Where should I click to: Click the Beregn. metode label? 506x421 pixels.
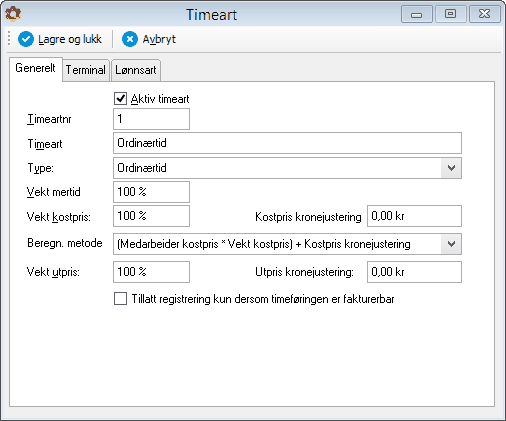coord(65,243)
